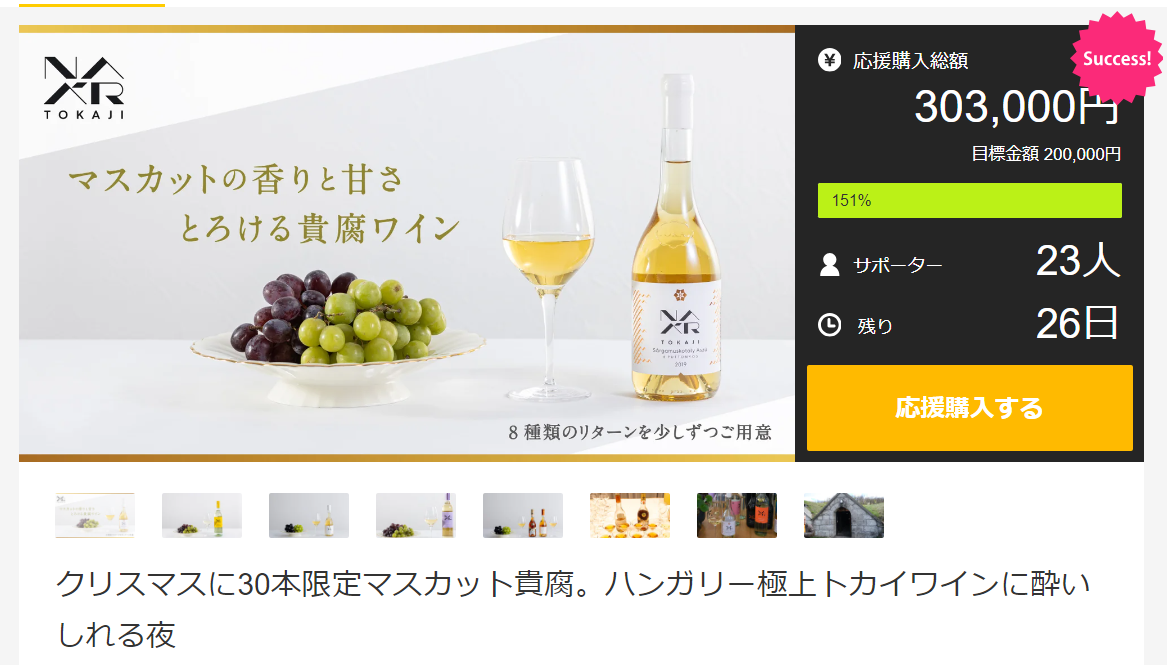Open the stone wine cellar thumbnail
This screenshot has height=665, width=1167.
point(844,515)
